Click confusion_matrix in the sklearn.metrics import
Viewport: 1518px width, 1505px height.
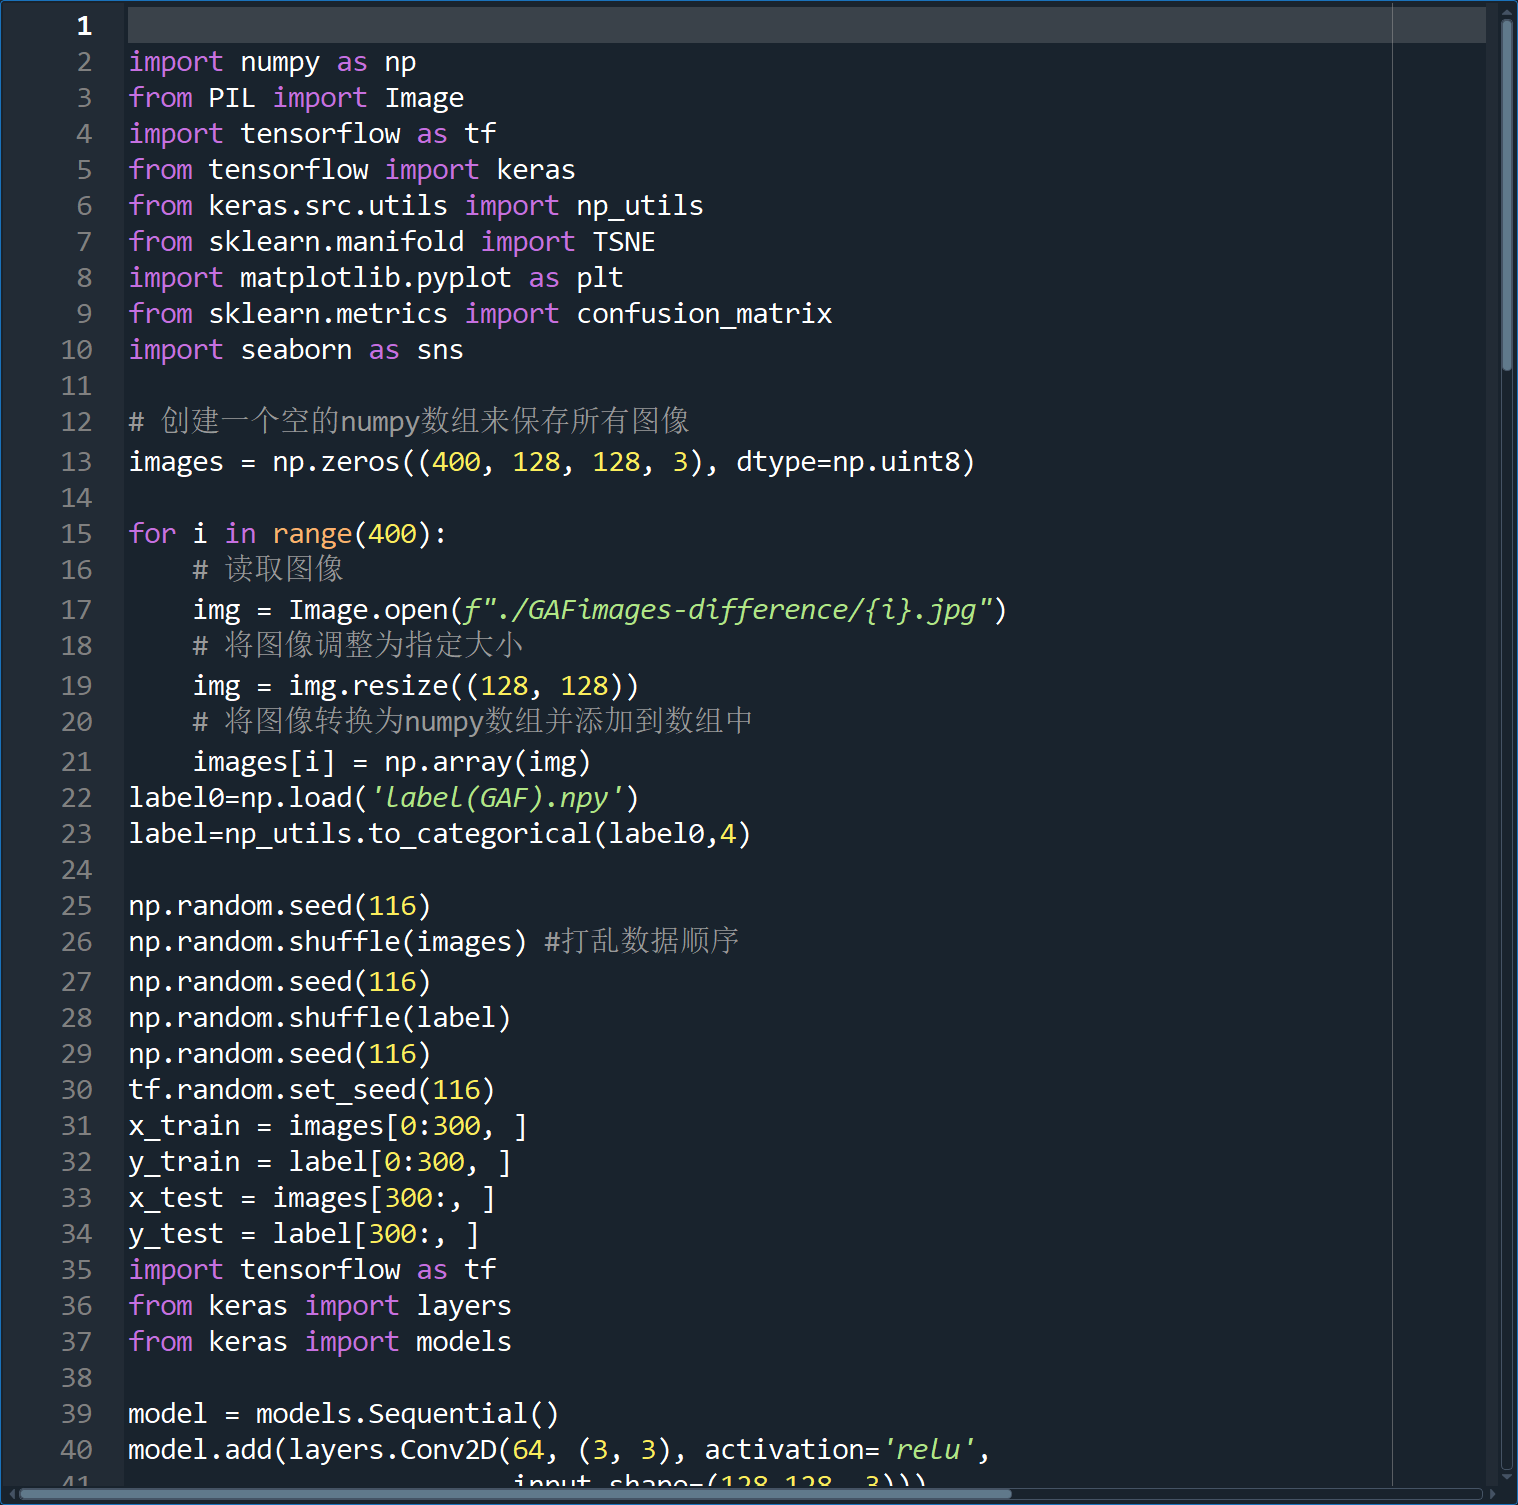click(x=704, y=314)
